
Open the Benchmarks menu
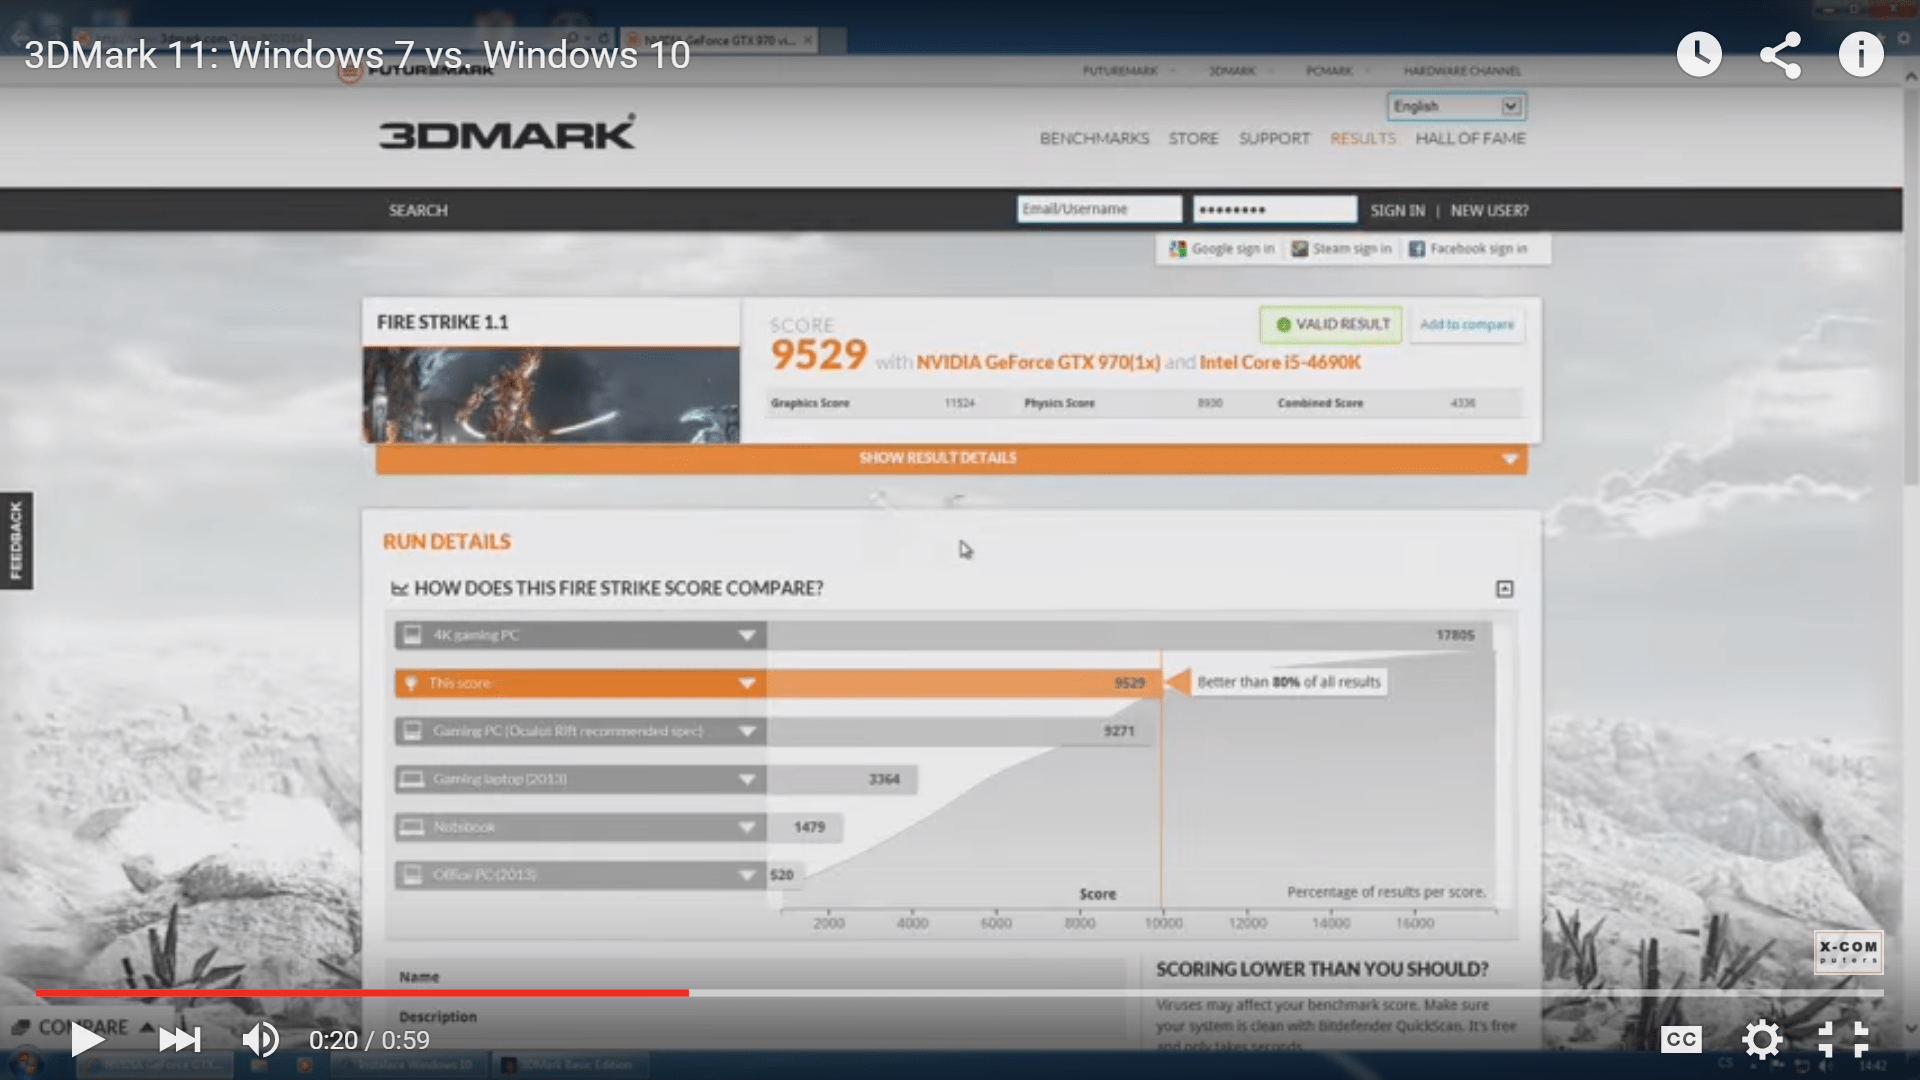(x=1094, y=138)
